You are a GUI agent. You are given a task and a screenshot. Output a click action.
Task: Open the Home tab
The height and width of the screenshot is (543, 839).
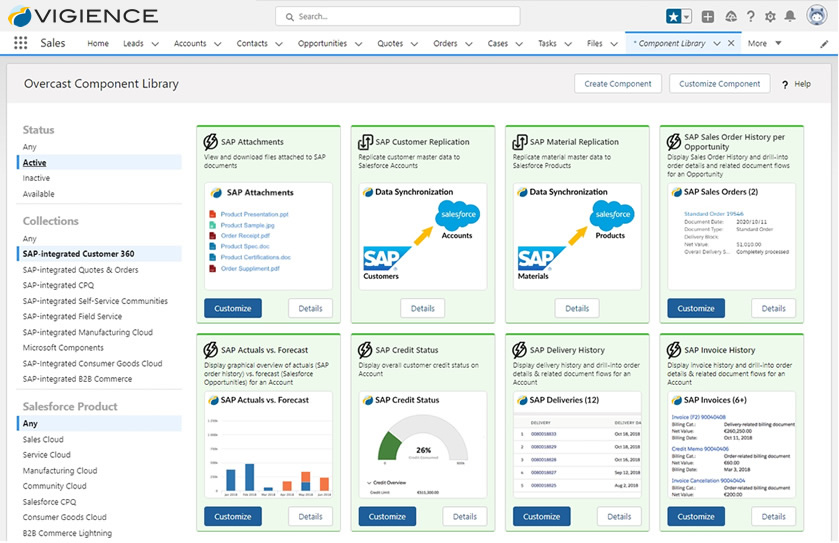tap(98, 43)
